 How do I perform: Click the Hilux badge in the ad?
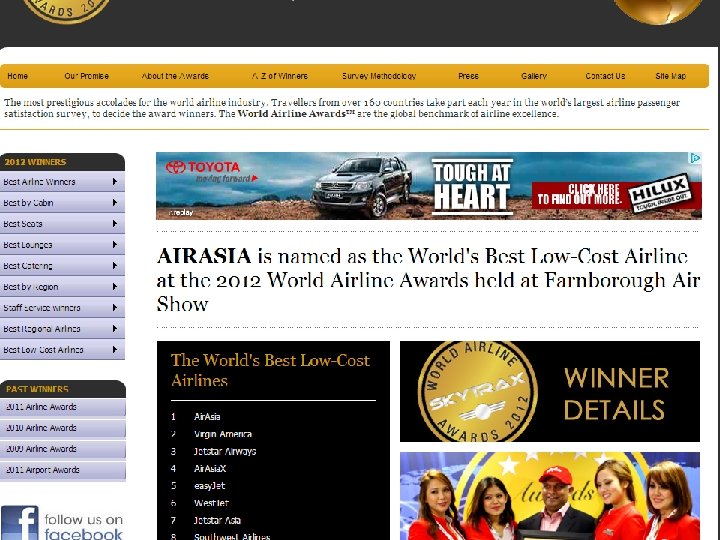(x=660, y=192)
